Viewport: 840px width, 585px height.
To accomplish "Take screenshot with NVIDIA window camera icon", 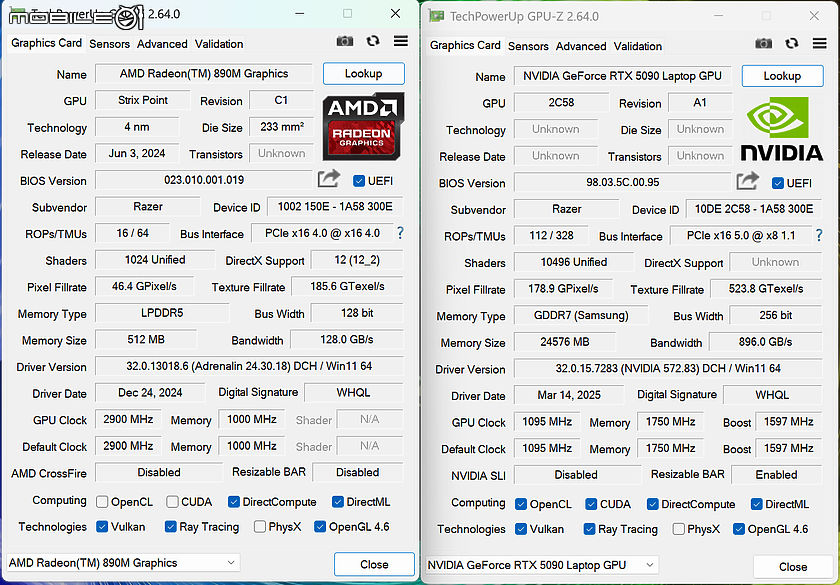I will [x=763, y=43].
